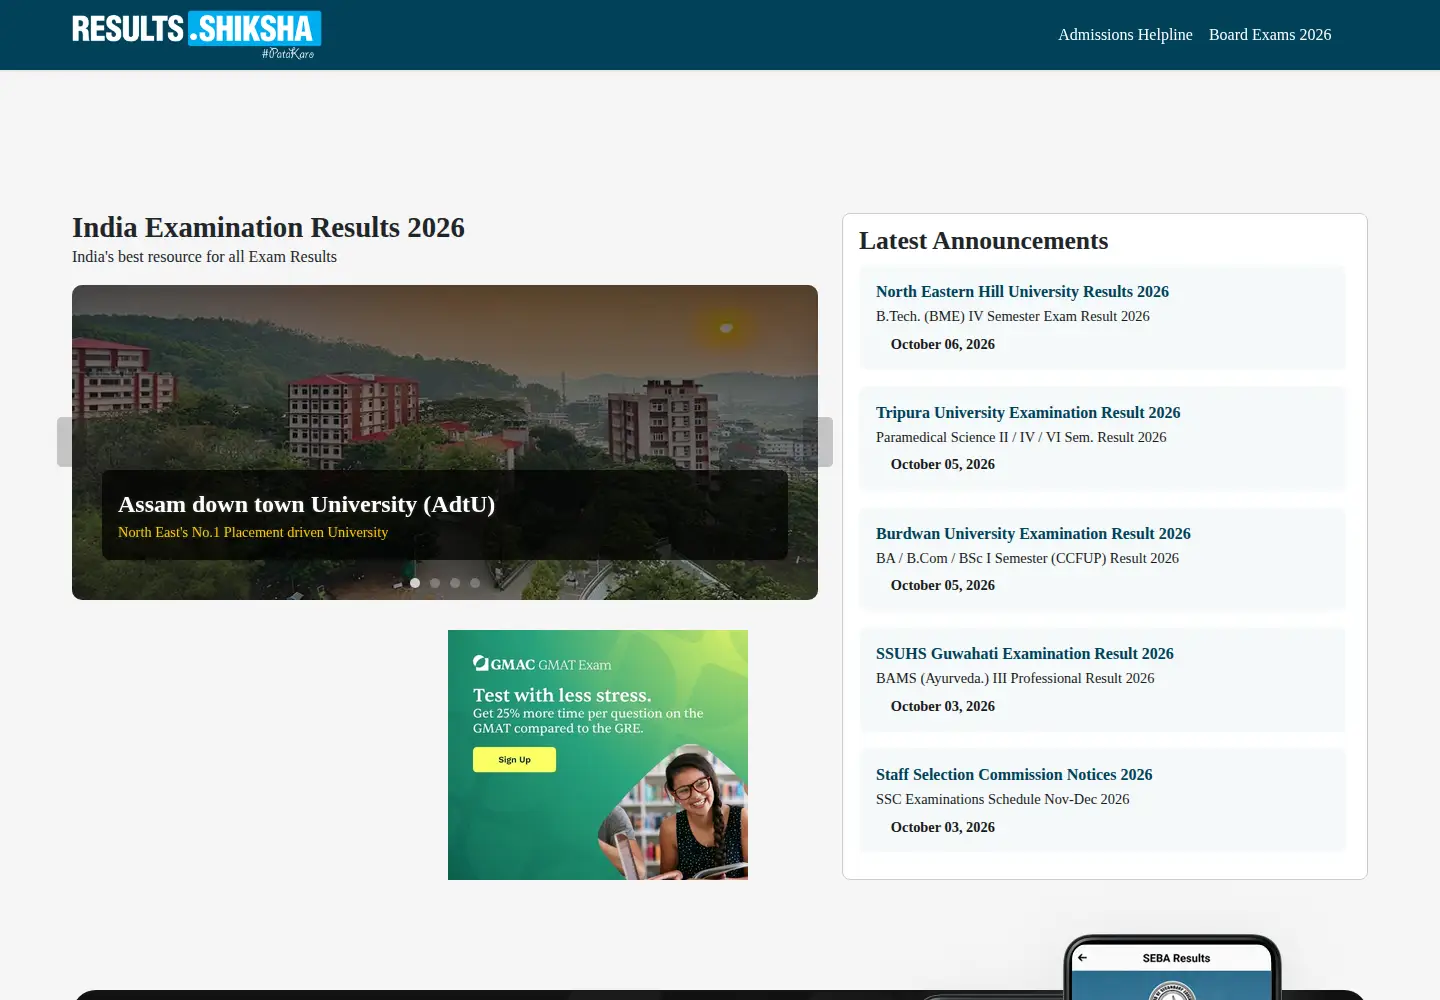Click the date under Burdwan University announcement

(943, 585)
